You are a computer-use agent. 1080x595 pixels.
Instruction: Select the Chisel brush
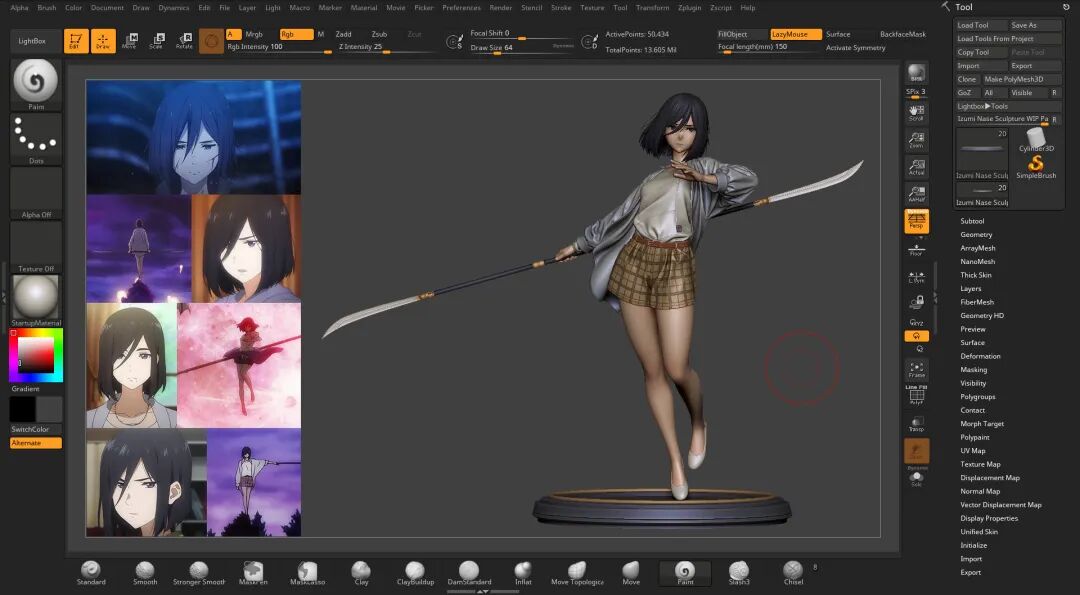tap(793, 573)
